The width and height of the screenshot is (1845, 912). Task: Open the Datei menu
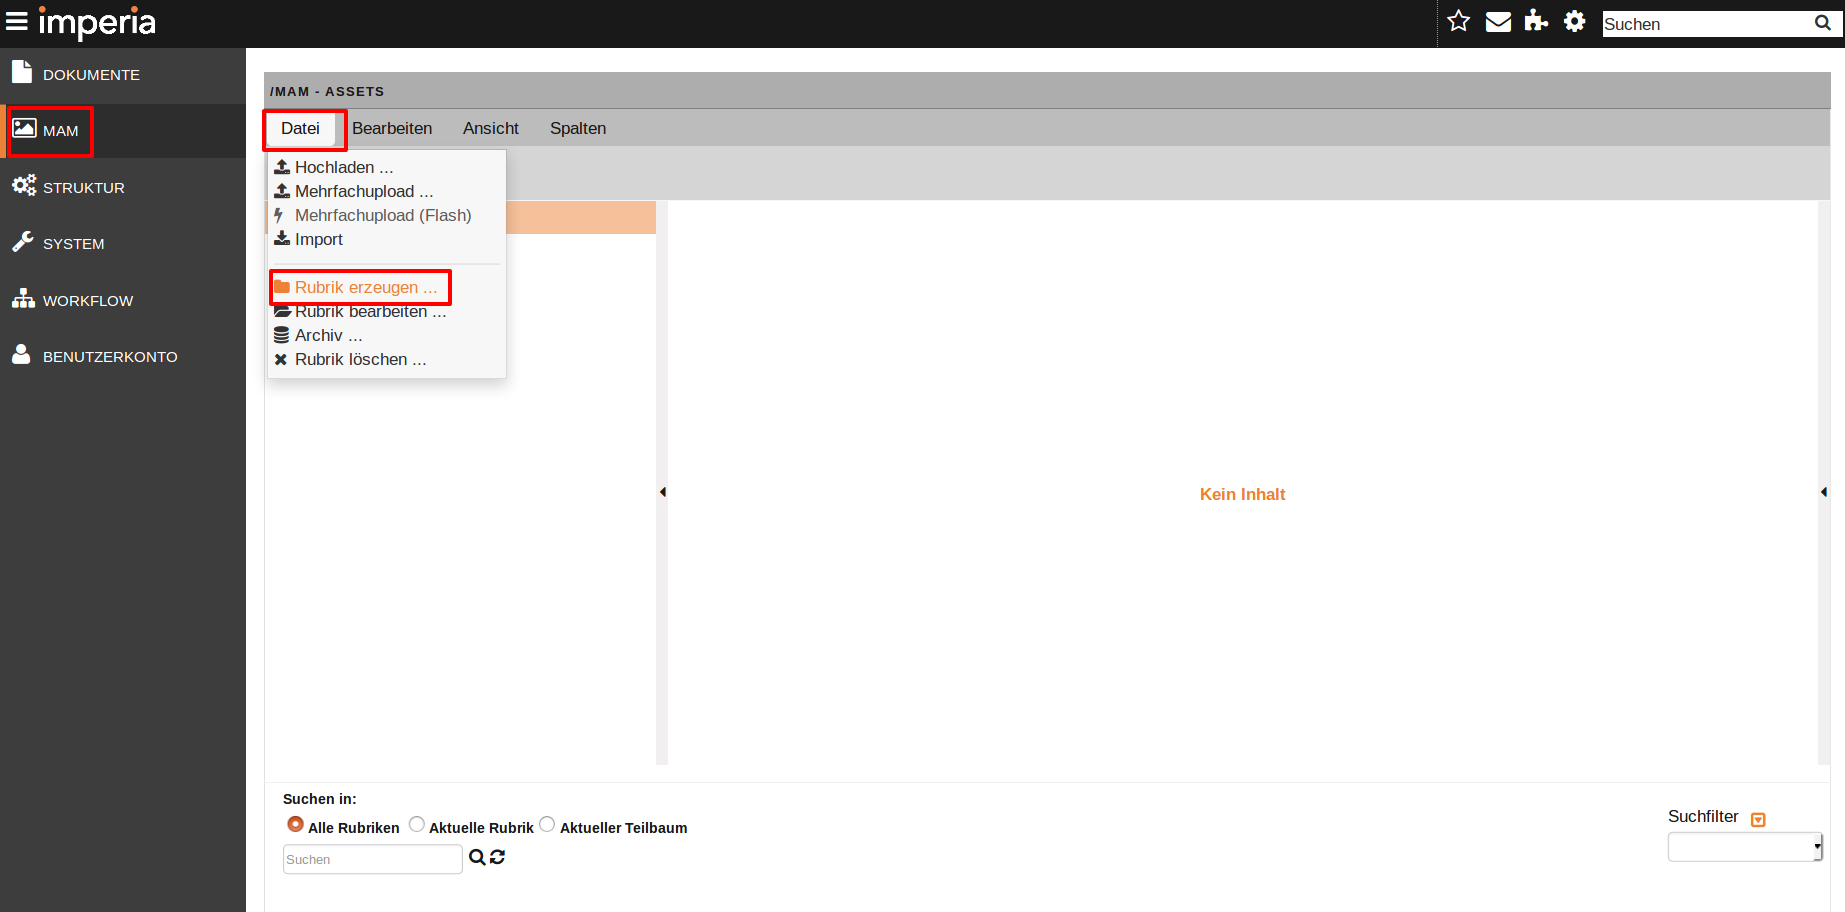point(300,128)
